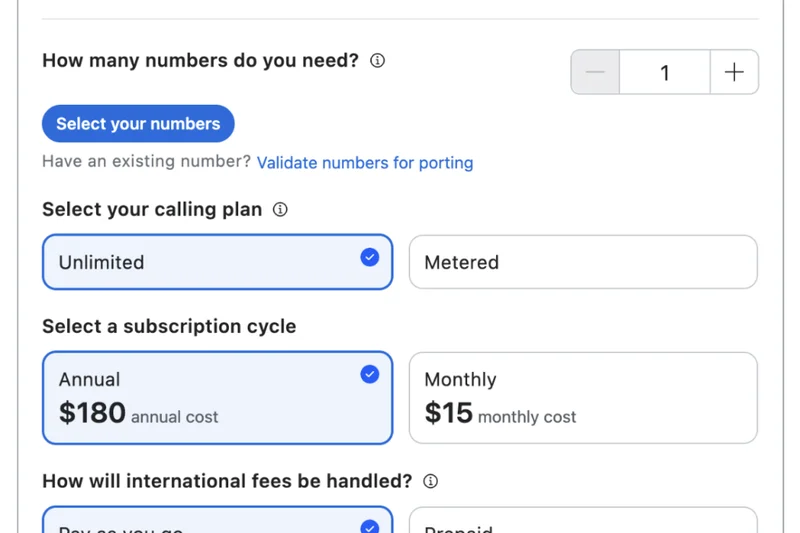
Task: Increase number count with plus button
Action: [734, 72]
